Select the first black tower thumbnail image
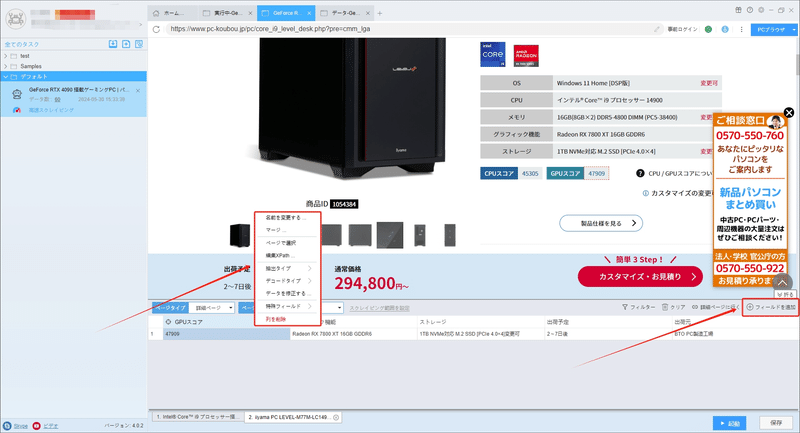The image size is (800, 433). pos(240,235)
